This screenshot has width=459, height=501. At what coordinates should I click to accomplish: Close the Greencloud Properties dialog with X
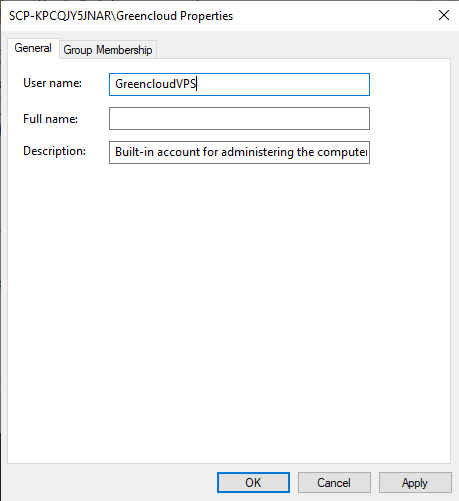[444, 15]
